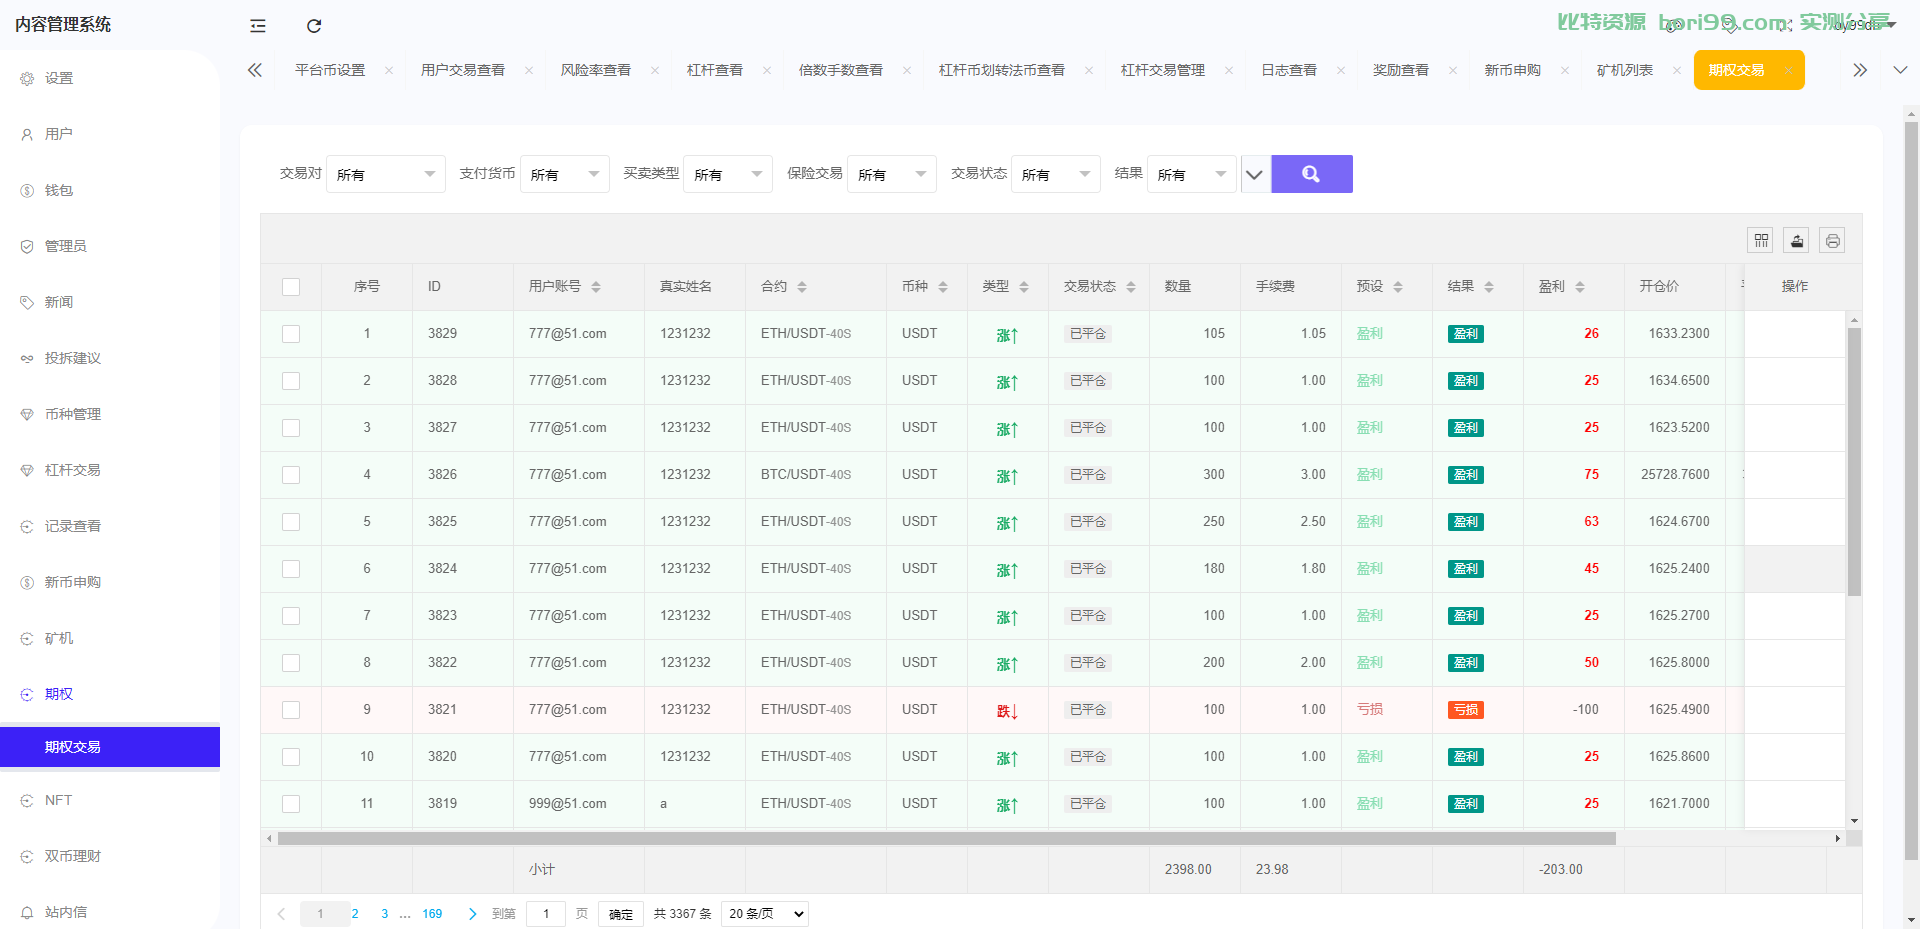Open the column filter grid icon
The image size is (1920, 929).
pyautogui.click(x=1761, y=240)
